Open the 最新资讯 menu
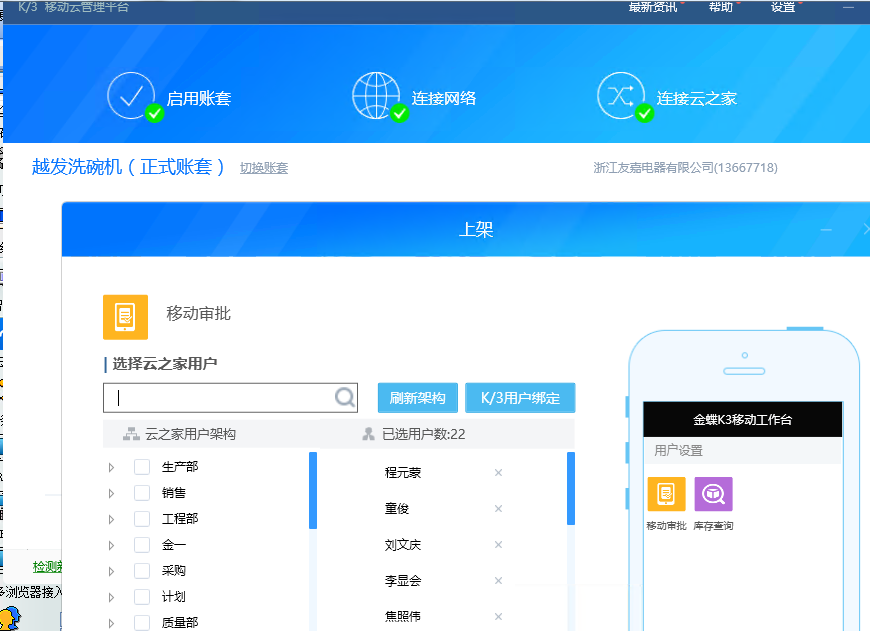The height and width of the screenshot is (631, 870). (x=653, y=7)
